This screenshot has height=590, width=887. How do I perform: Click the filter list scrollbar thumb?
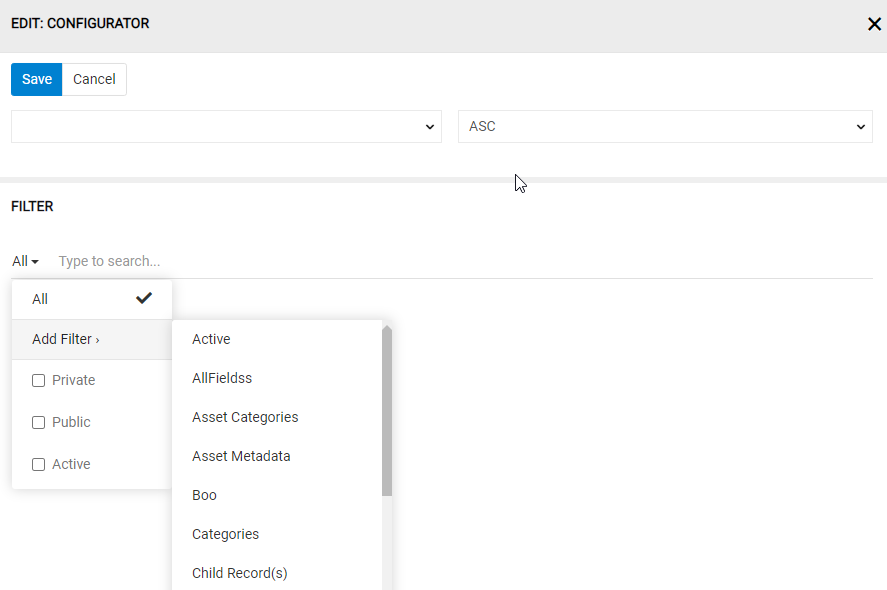pos(387,412)
